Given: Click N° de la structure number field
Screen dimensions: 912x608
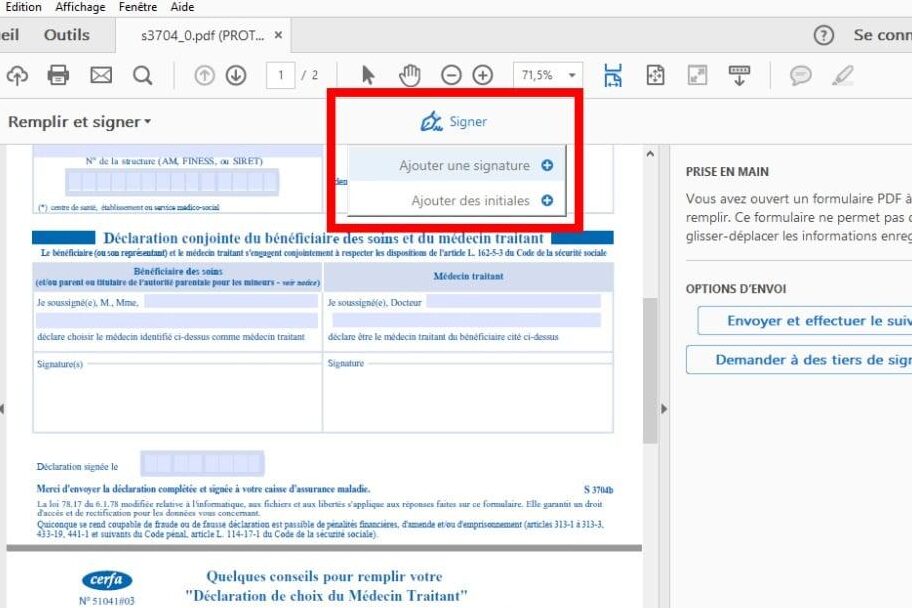Looking at the screenshot, I should tap(172, 182).
